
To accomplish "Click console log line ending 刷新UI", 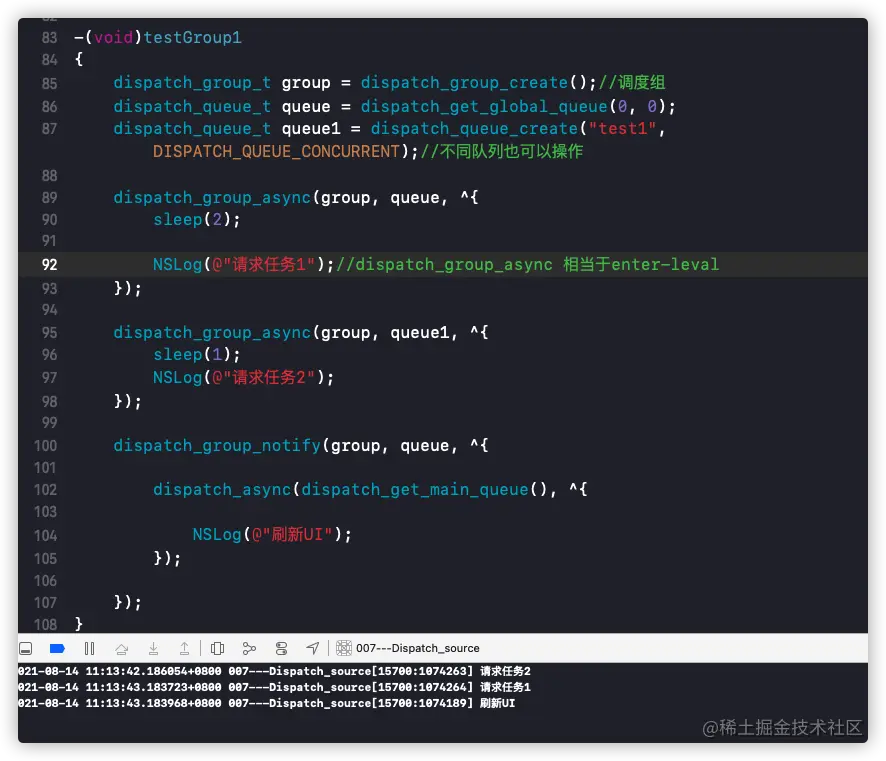I will tap(267, 703).
